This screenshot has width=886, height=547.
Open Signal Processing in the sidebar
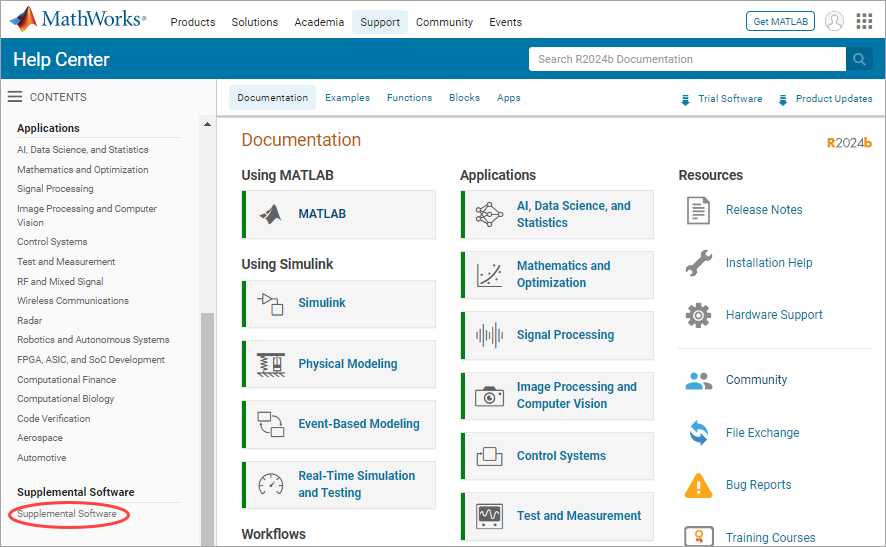tap(55, 189)
